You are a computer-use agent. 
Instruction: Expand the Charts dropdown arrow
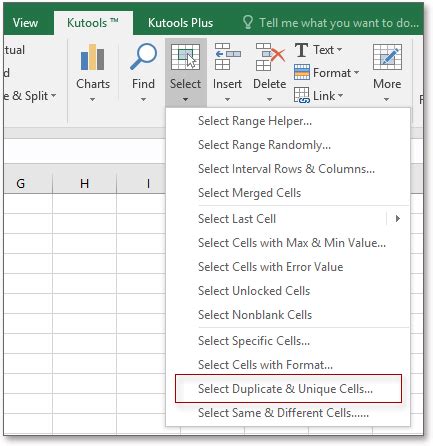93,99
